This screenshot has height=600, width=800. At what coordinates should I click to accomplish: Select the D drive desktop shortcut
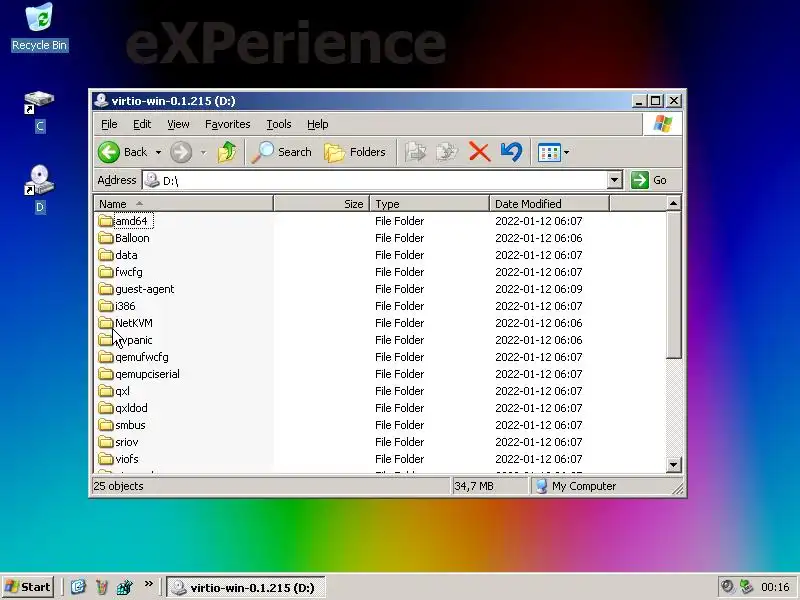pos(39,189)
